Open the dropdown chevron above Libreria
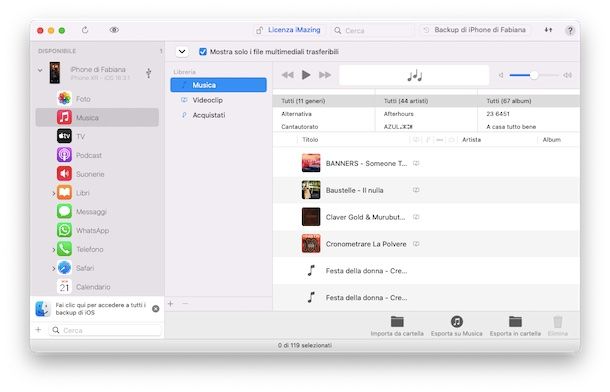 pyautogui.click(x=182, y=51)
